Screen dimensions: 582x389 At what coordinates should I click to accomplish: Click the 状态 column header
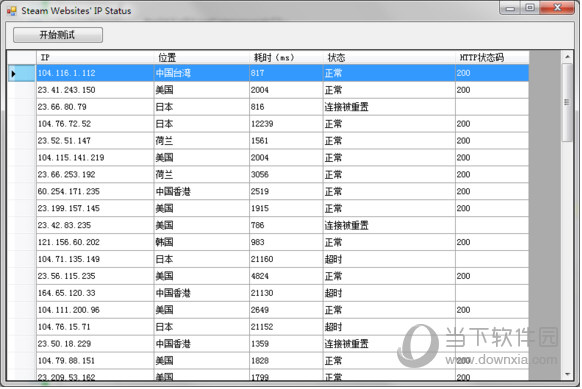(x=389, y=58)
